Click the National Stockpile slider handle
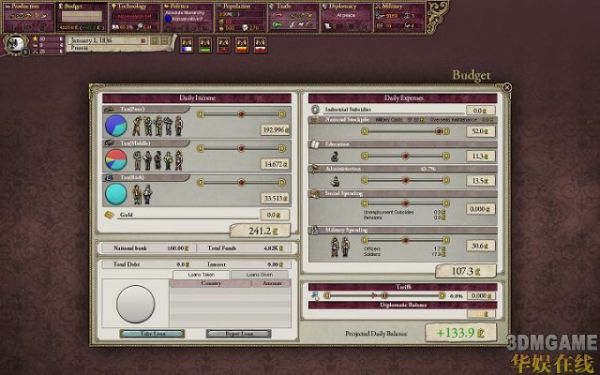Viewport: 600px width, 375px height. pyautogui.click(x=439, y=131)
